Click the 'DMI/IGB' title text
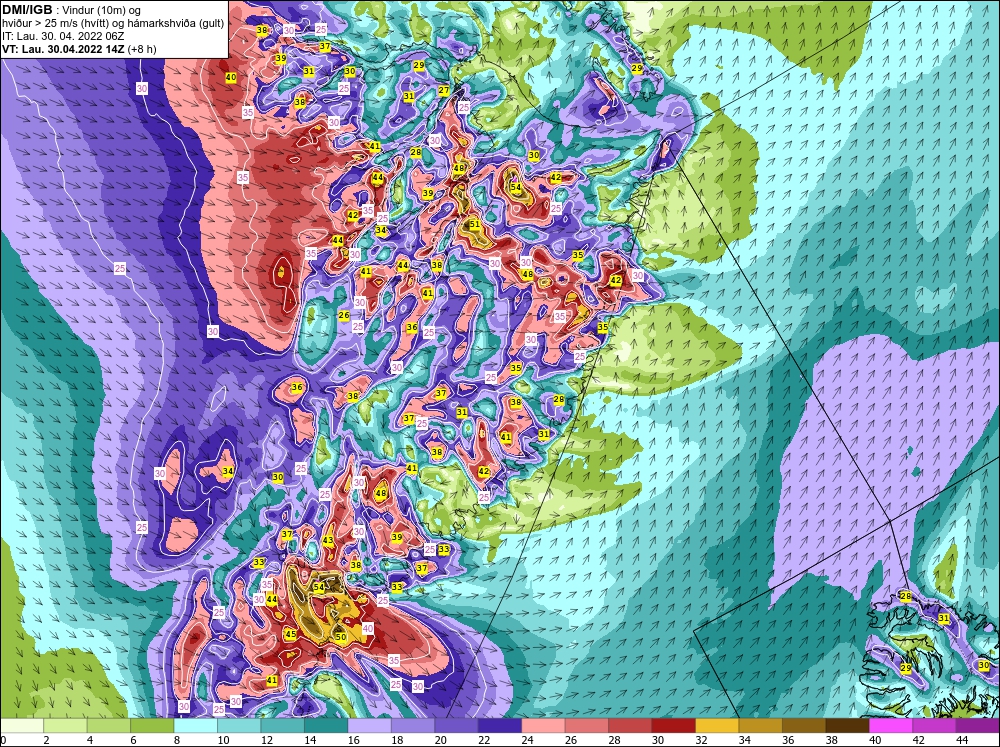 [x=27, y=10]
